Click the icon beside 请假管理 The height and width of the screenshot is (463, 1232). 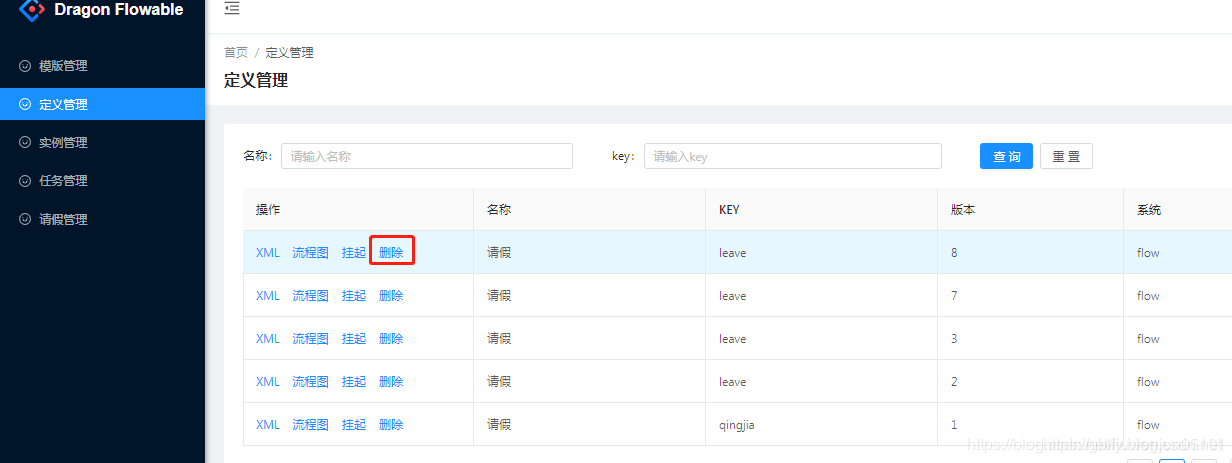25,219
